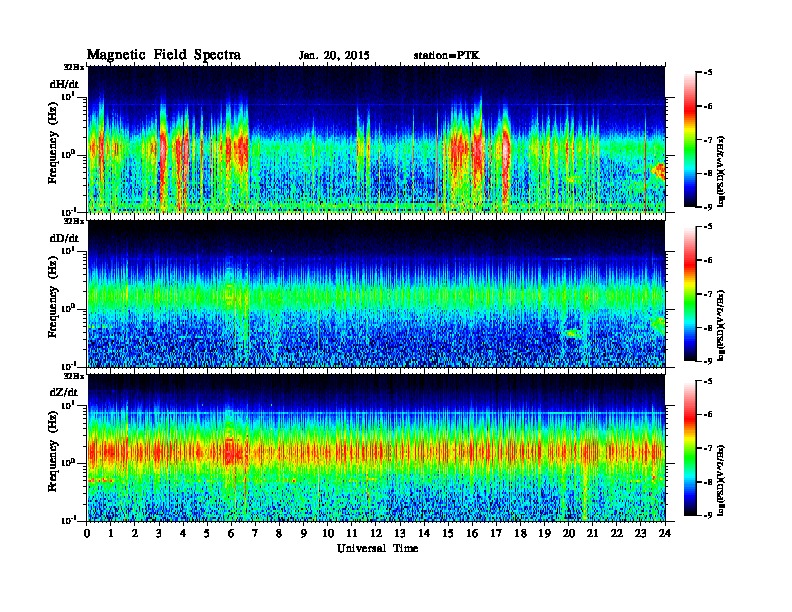Viewport: 792px width, 612px height.
Task: Click the "Magnetic Field Spectra" title
Action: tap(164, 55)
